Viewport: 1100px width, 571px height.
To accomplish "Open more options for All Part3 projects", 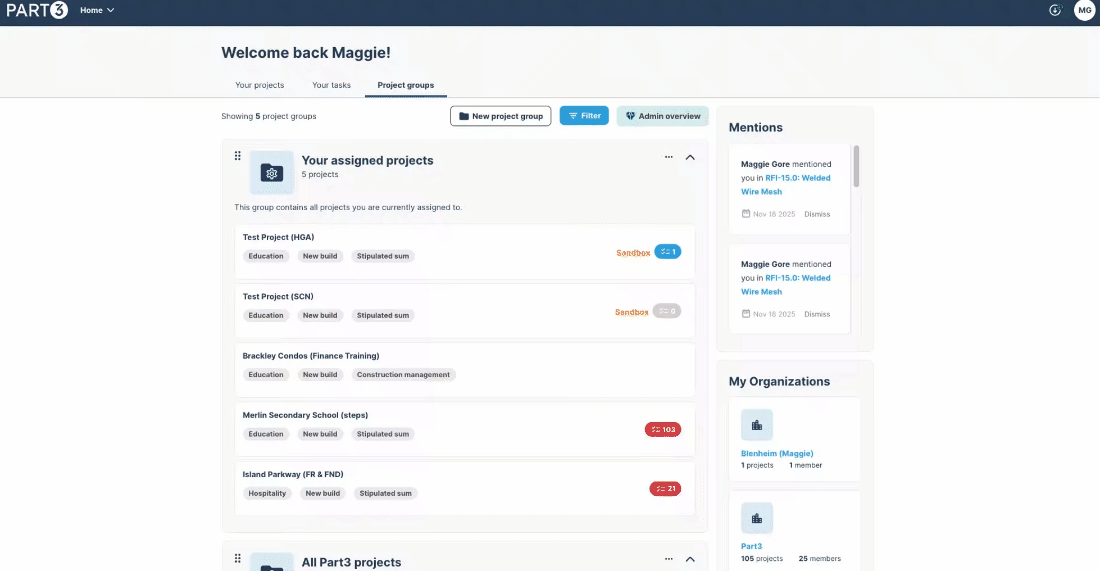I will click(x=669, y=559).
